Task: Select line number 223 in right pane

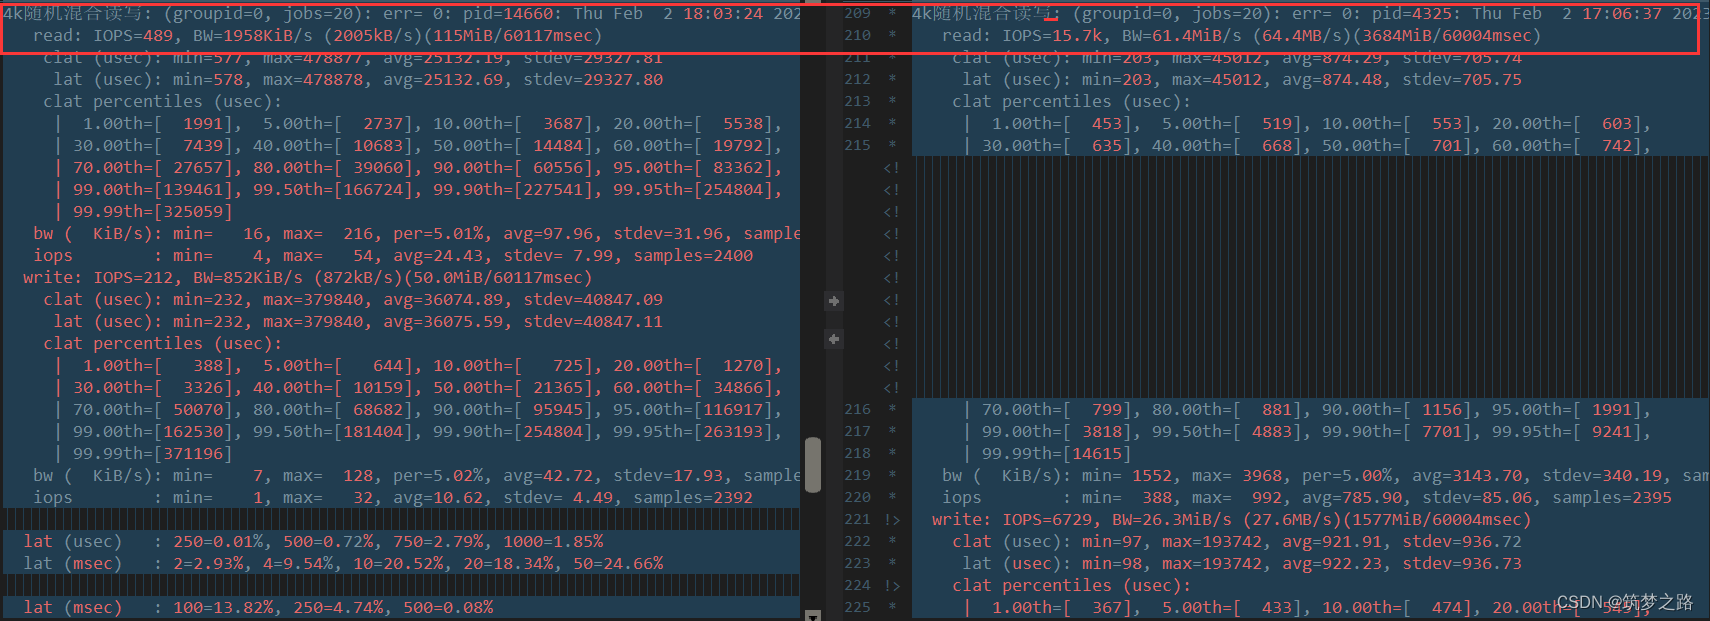Action: [x=857, y=563]
